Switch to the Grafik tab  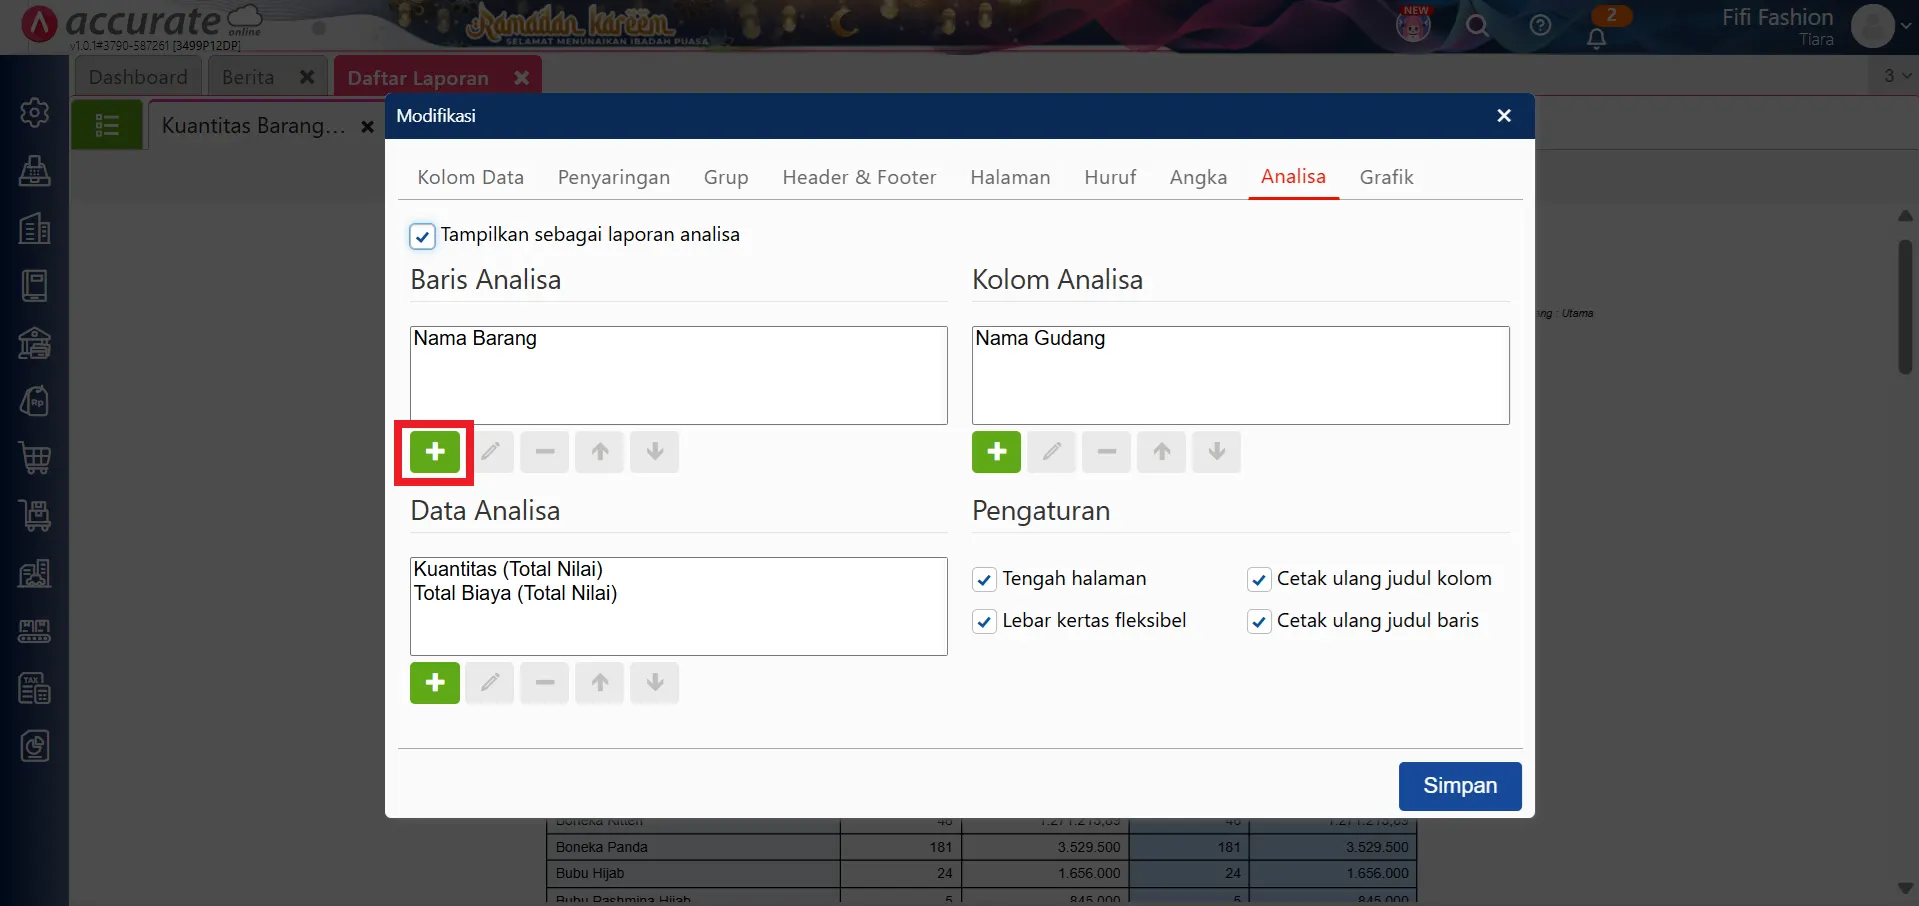coord(1386,177)
